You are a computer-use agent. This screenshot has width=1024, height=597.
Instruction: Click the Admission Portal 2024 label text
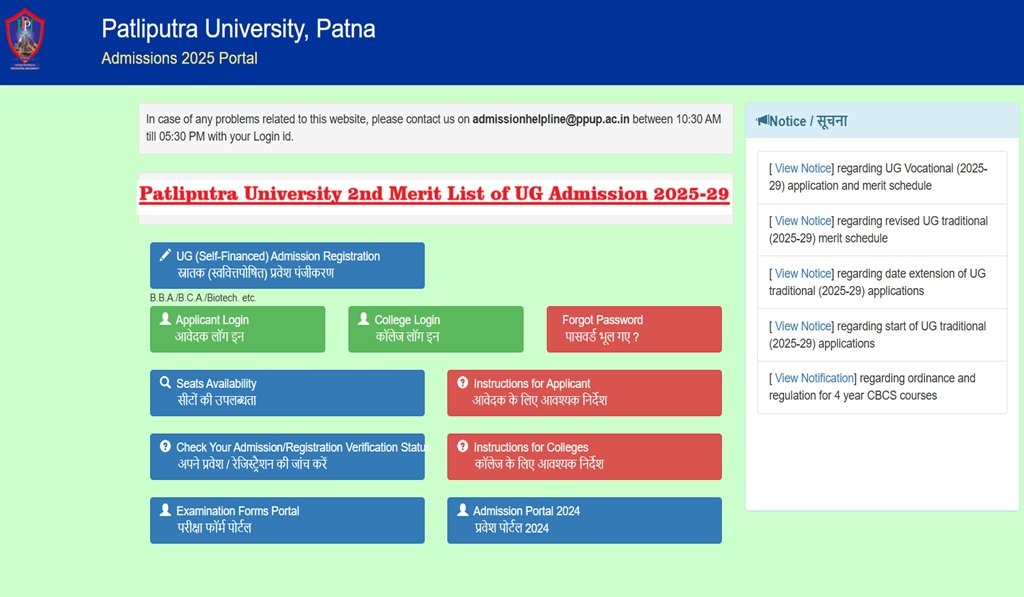pos(526,511)
